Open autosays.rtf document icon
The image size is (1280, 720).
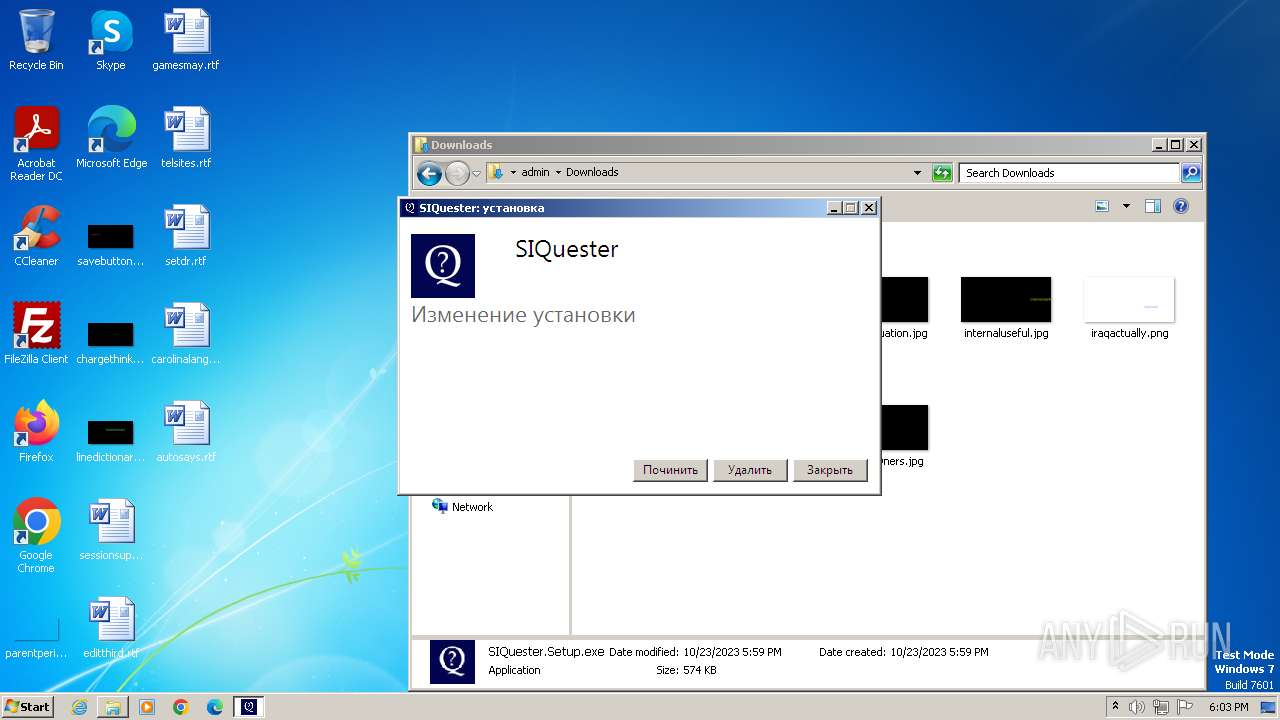point(186,432)
